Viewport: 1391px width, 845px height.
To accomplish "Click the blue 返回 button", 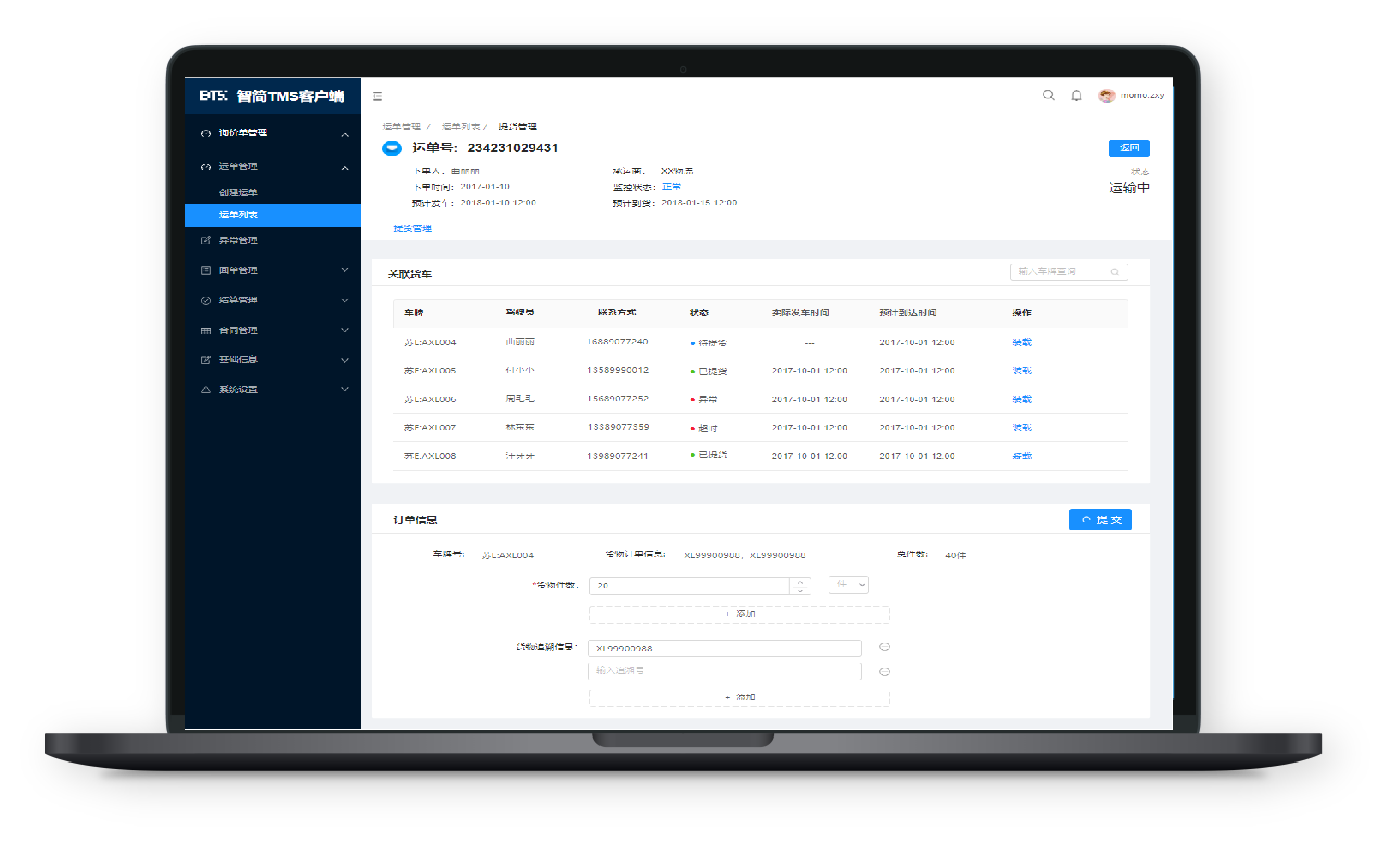I will 1129,148.
